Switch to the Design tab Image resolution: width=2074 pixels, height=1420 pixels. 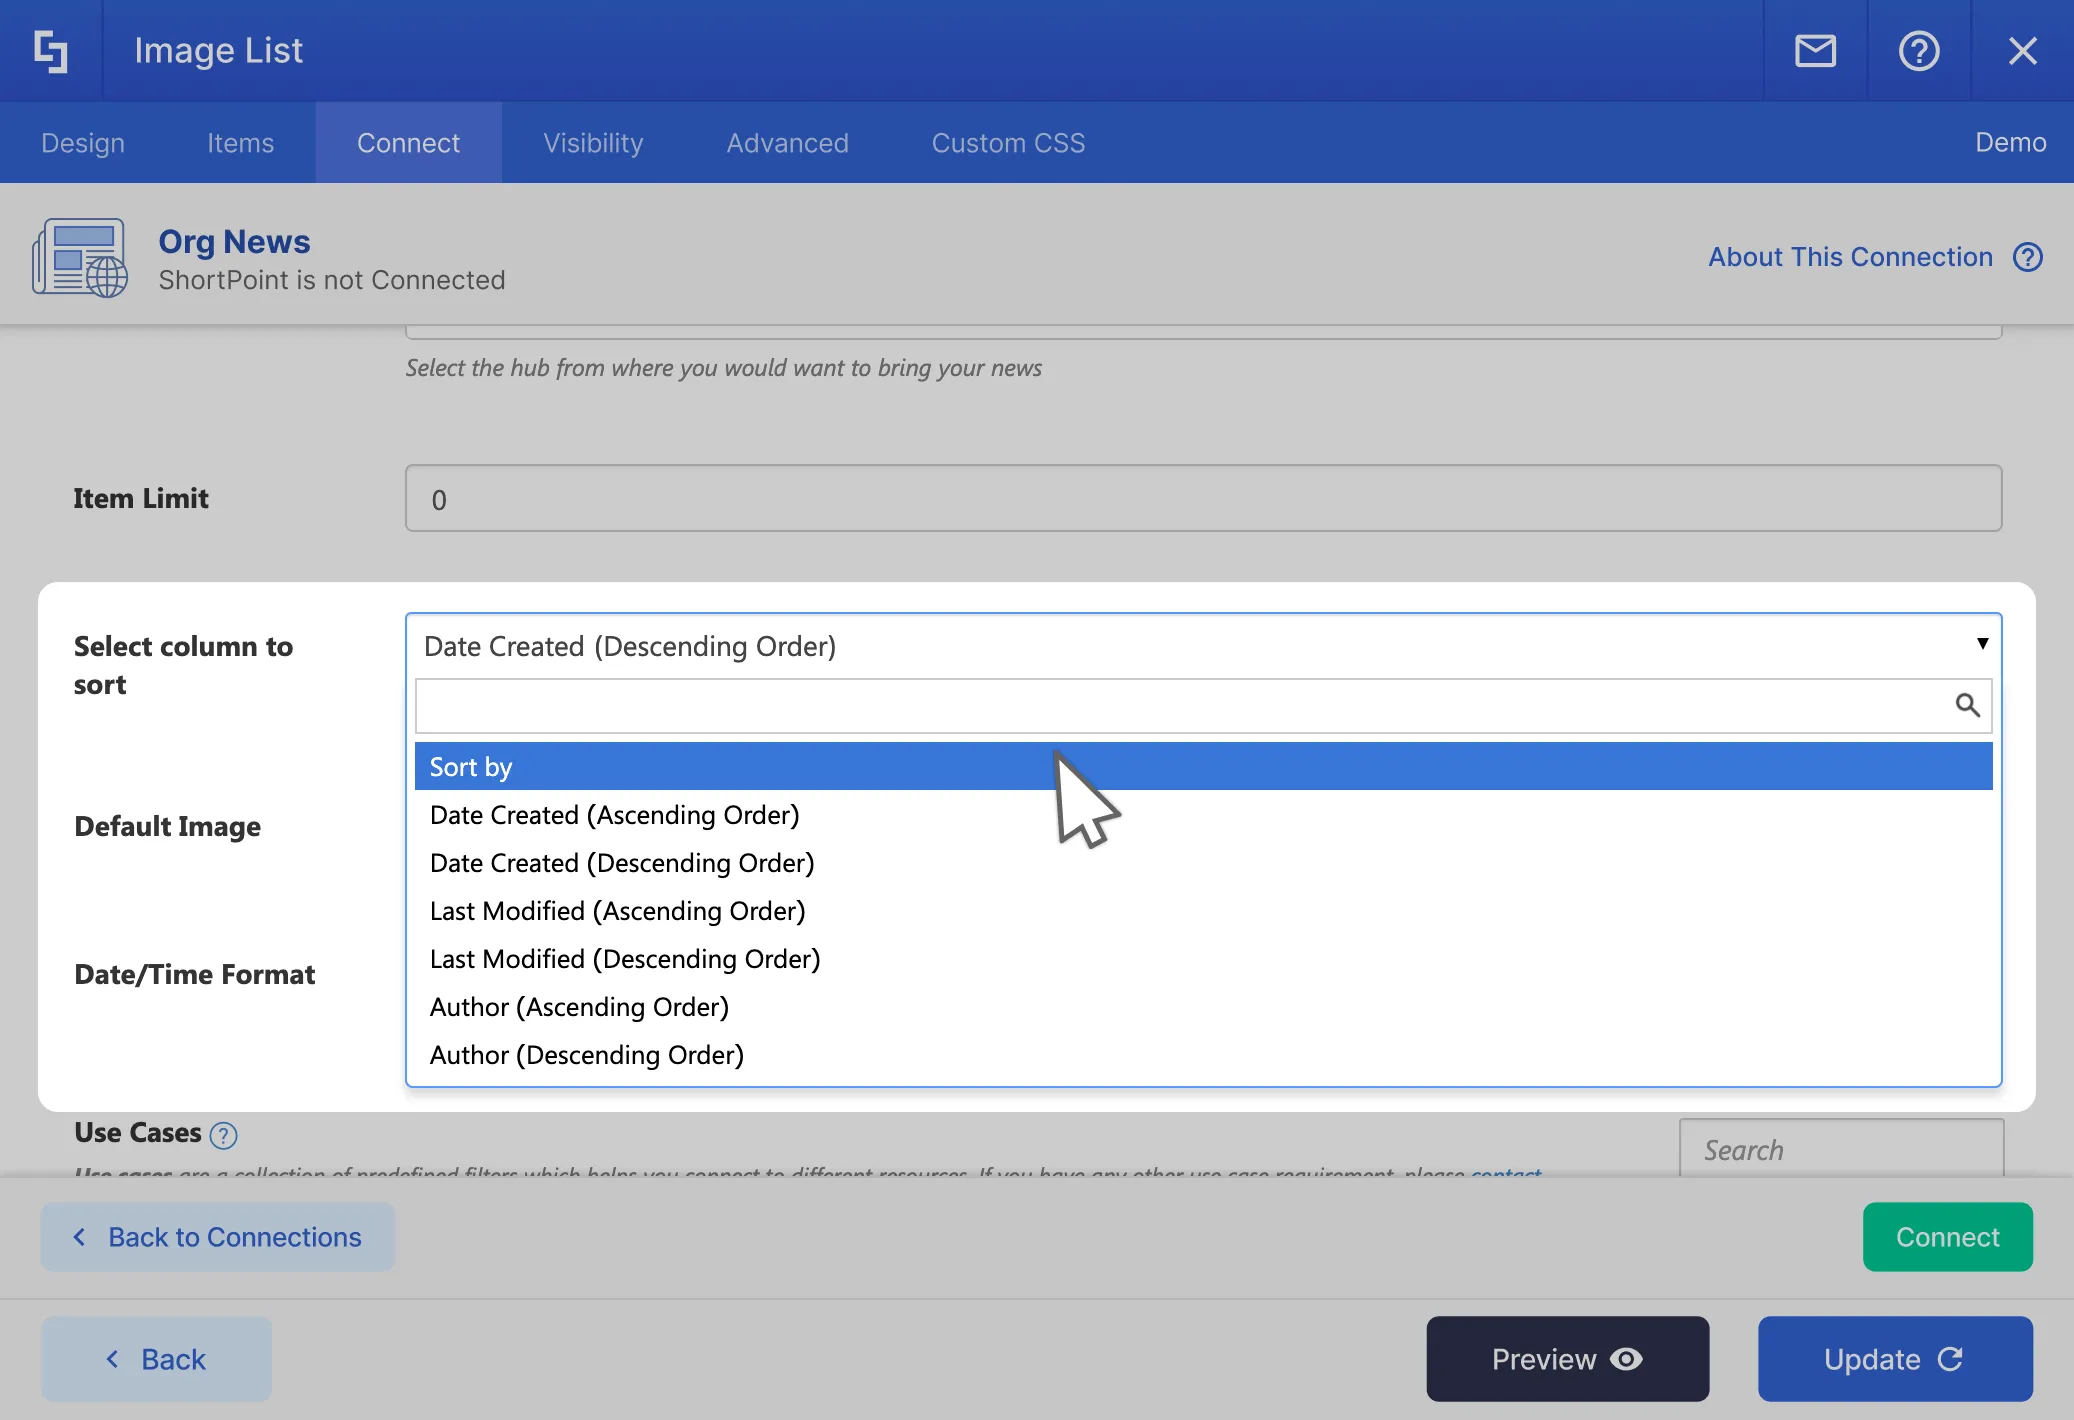coord(83,143)
